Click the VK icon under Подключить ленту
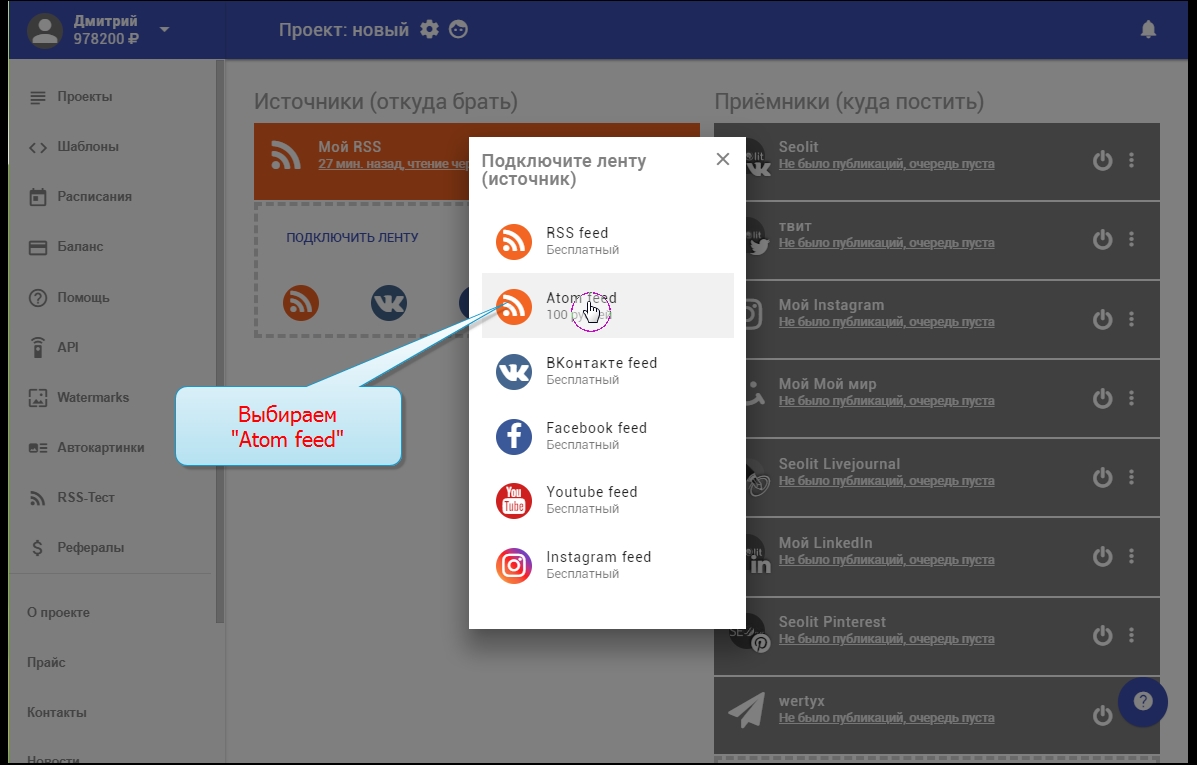 click(389, 302)
